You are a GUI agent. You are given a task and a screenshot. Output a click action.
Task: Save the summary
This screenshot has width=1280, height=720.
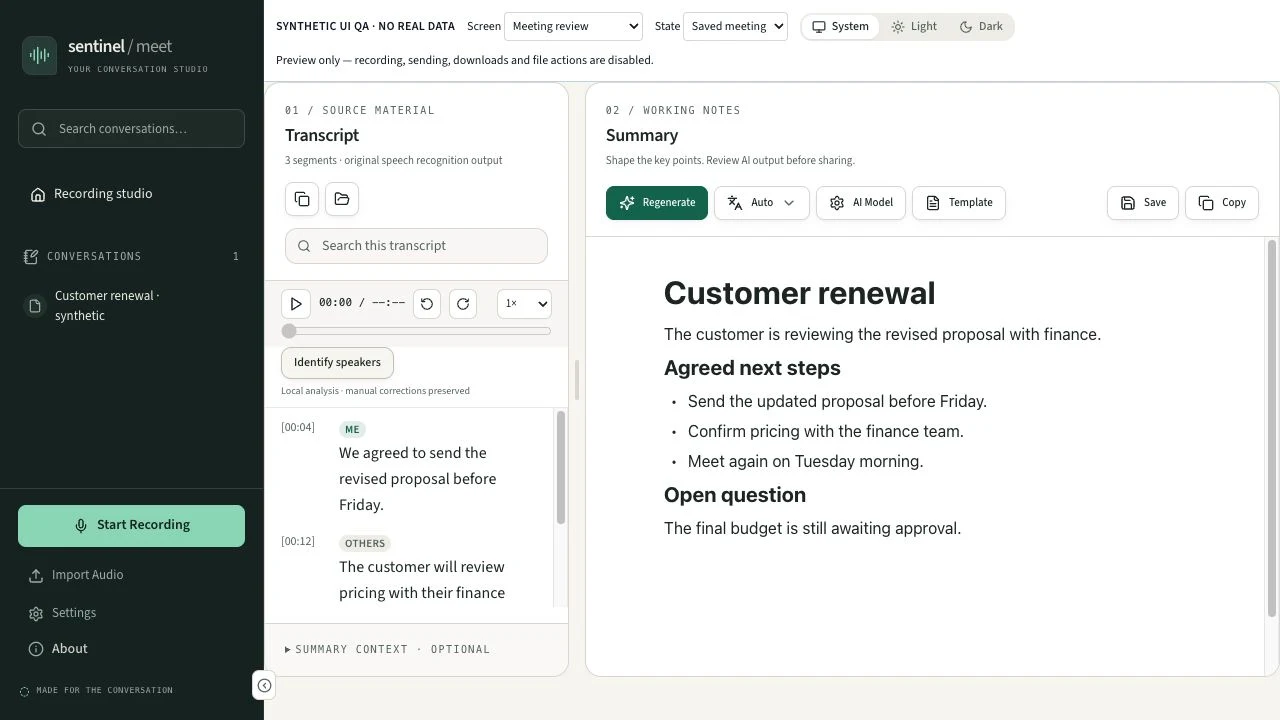point(1143,203)
